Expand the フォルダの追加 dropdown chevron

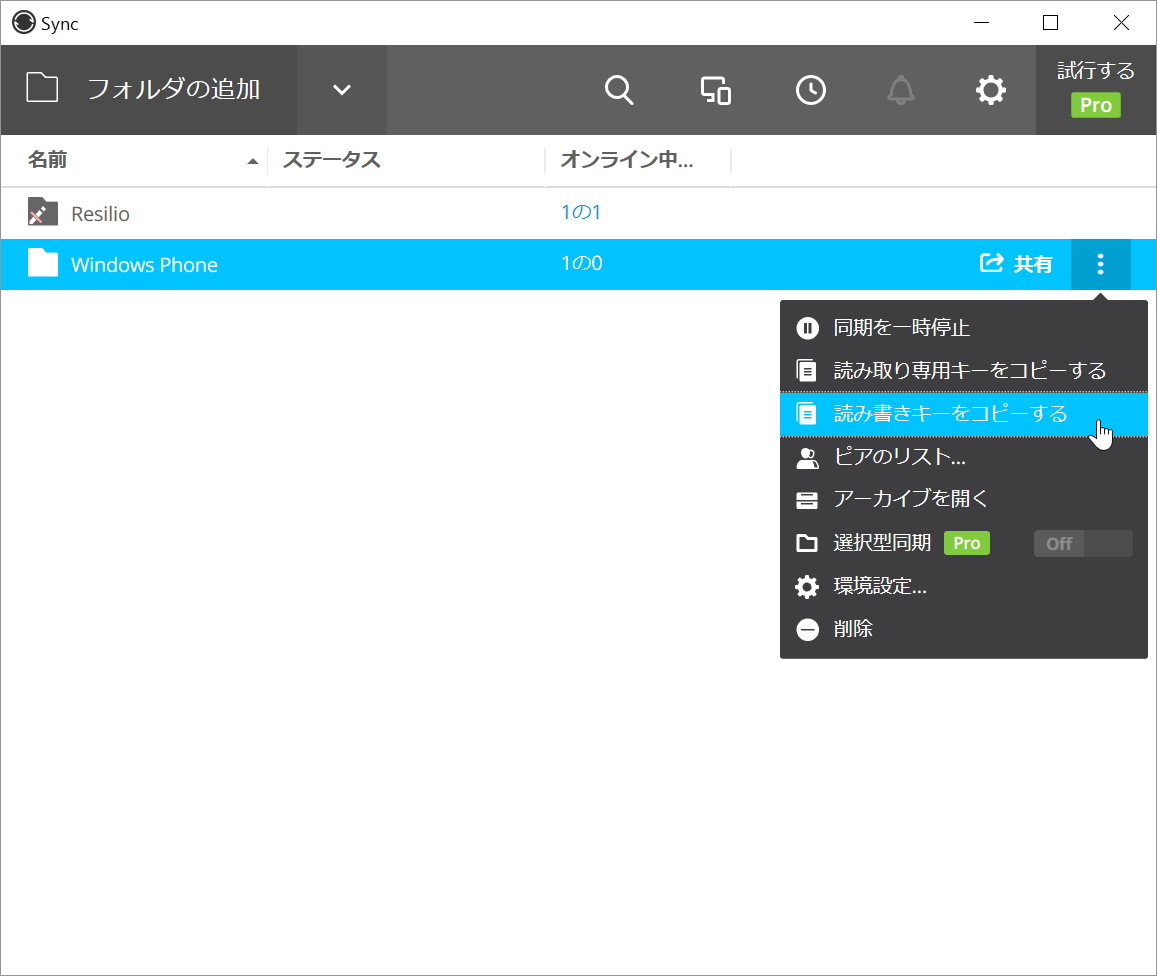coord(342,90)
